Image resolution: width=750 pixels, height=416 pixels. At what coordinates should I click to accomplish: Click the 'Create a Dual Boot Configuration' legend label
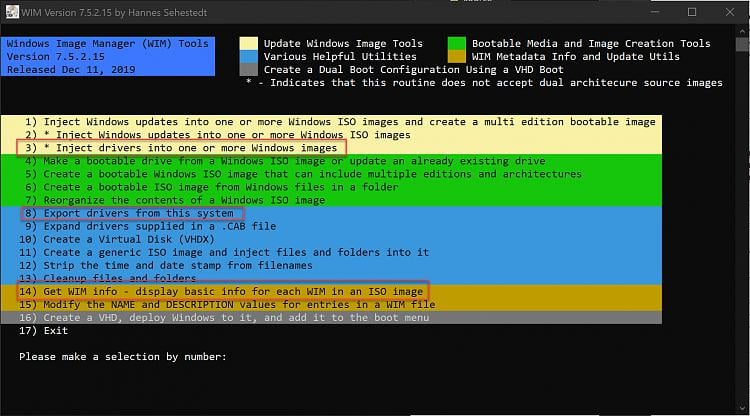click(x=414, y=70)
